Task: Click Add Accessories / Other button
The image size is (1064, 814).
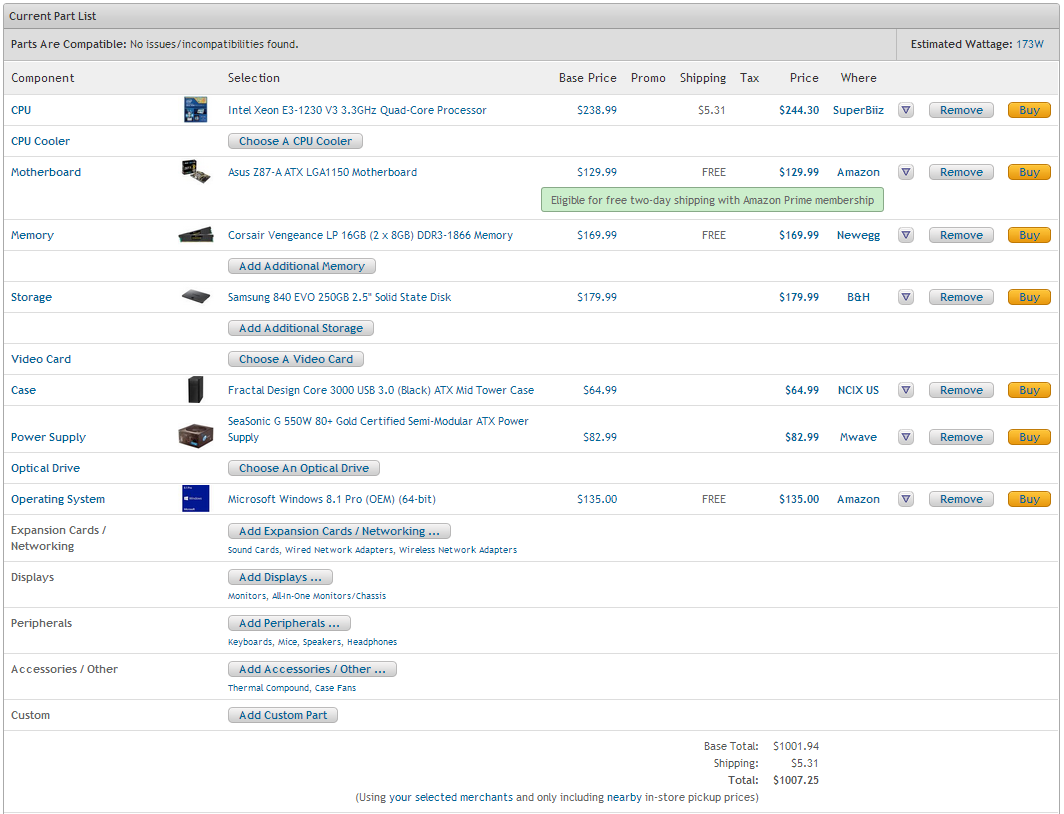Action: [x=312, y=670]
